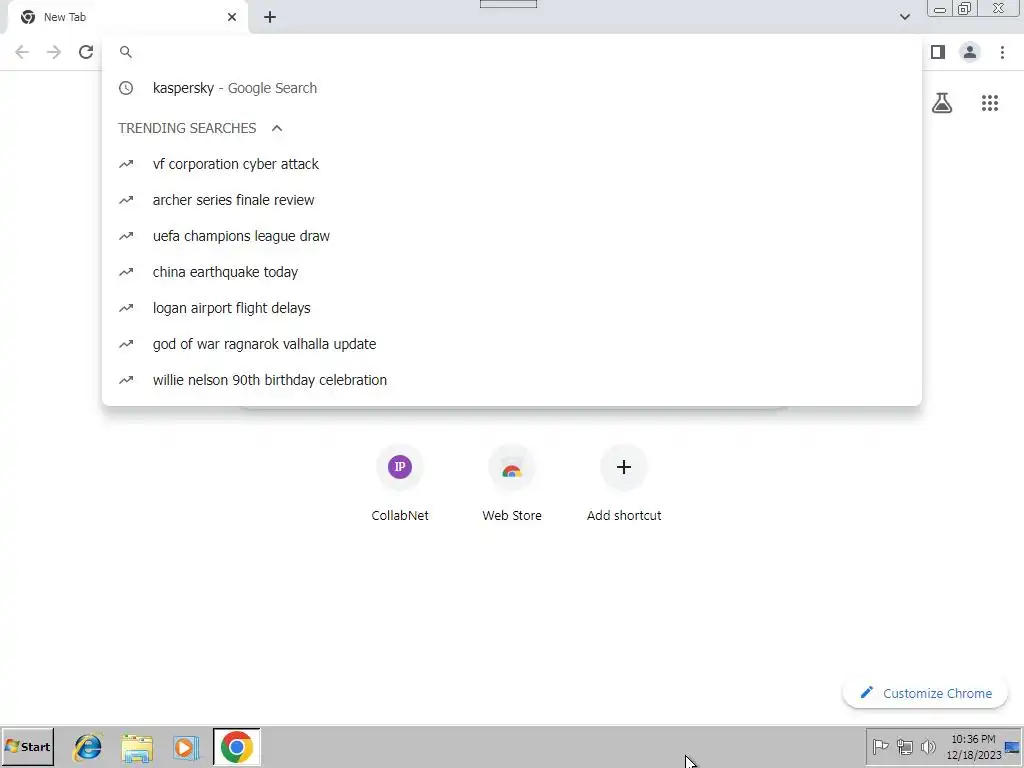Image resolution: width=1024 pixels, height=768 pixels.
Task: Launch Windows Media Player from taskbar
Action: point(186,747)
